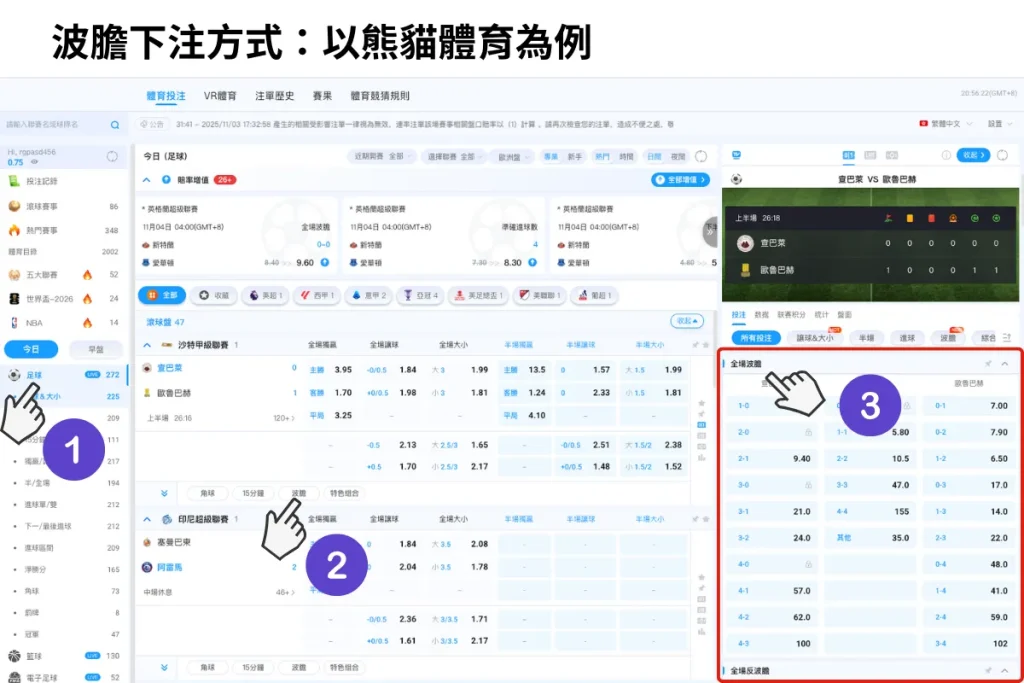The image size is (1024, 683).
Task: Toggle the balance visibility eye icon
Action: click(x=35, y=162)
